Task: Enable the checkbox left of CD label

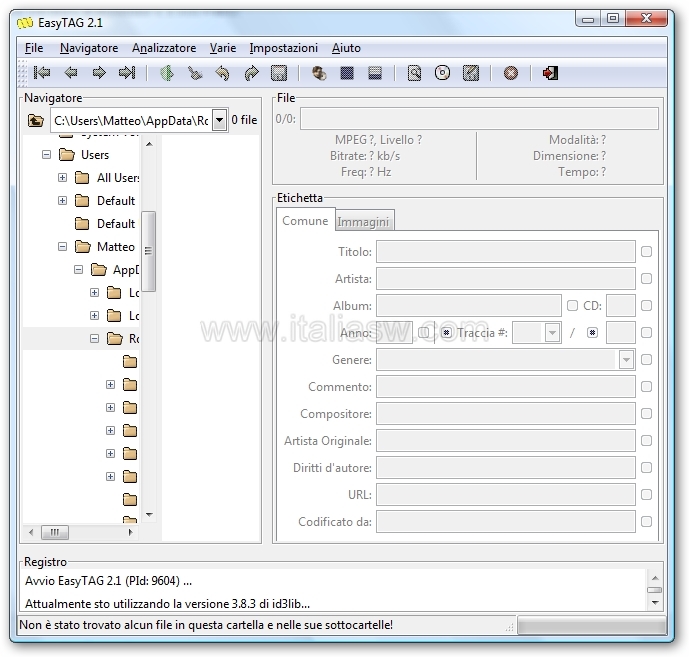Action: [572, 306]
